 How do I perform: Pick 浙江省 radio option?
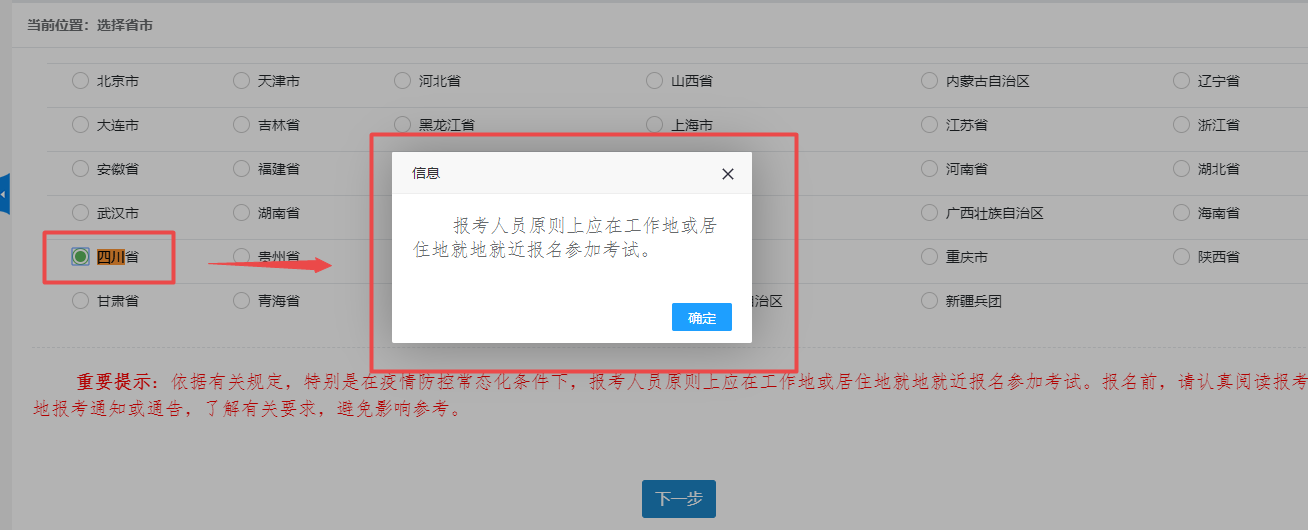[1181, 125]
